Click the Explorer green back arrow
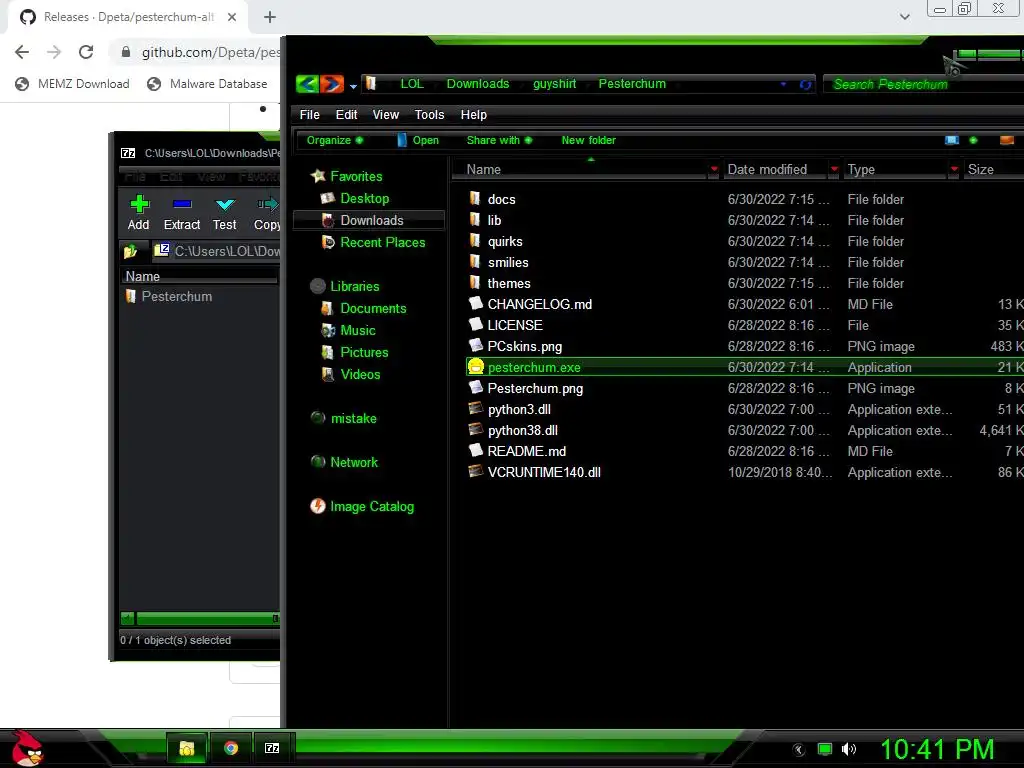The height and width of the screenshot is (768, 1024). 308,84
